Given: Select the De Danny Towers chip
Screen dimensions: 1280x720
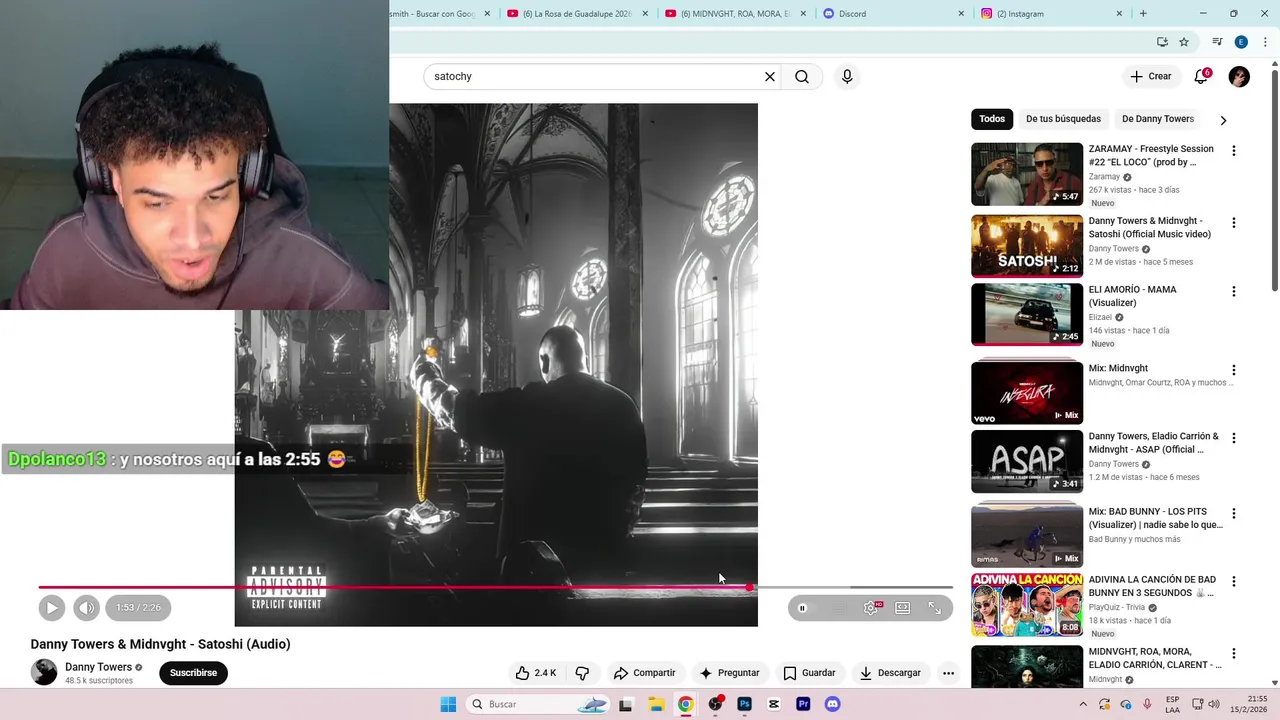Looking at the screenshot, I should 1158,119.
